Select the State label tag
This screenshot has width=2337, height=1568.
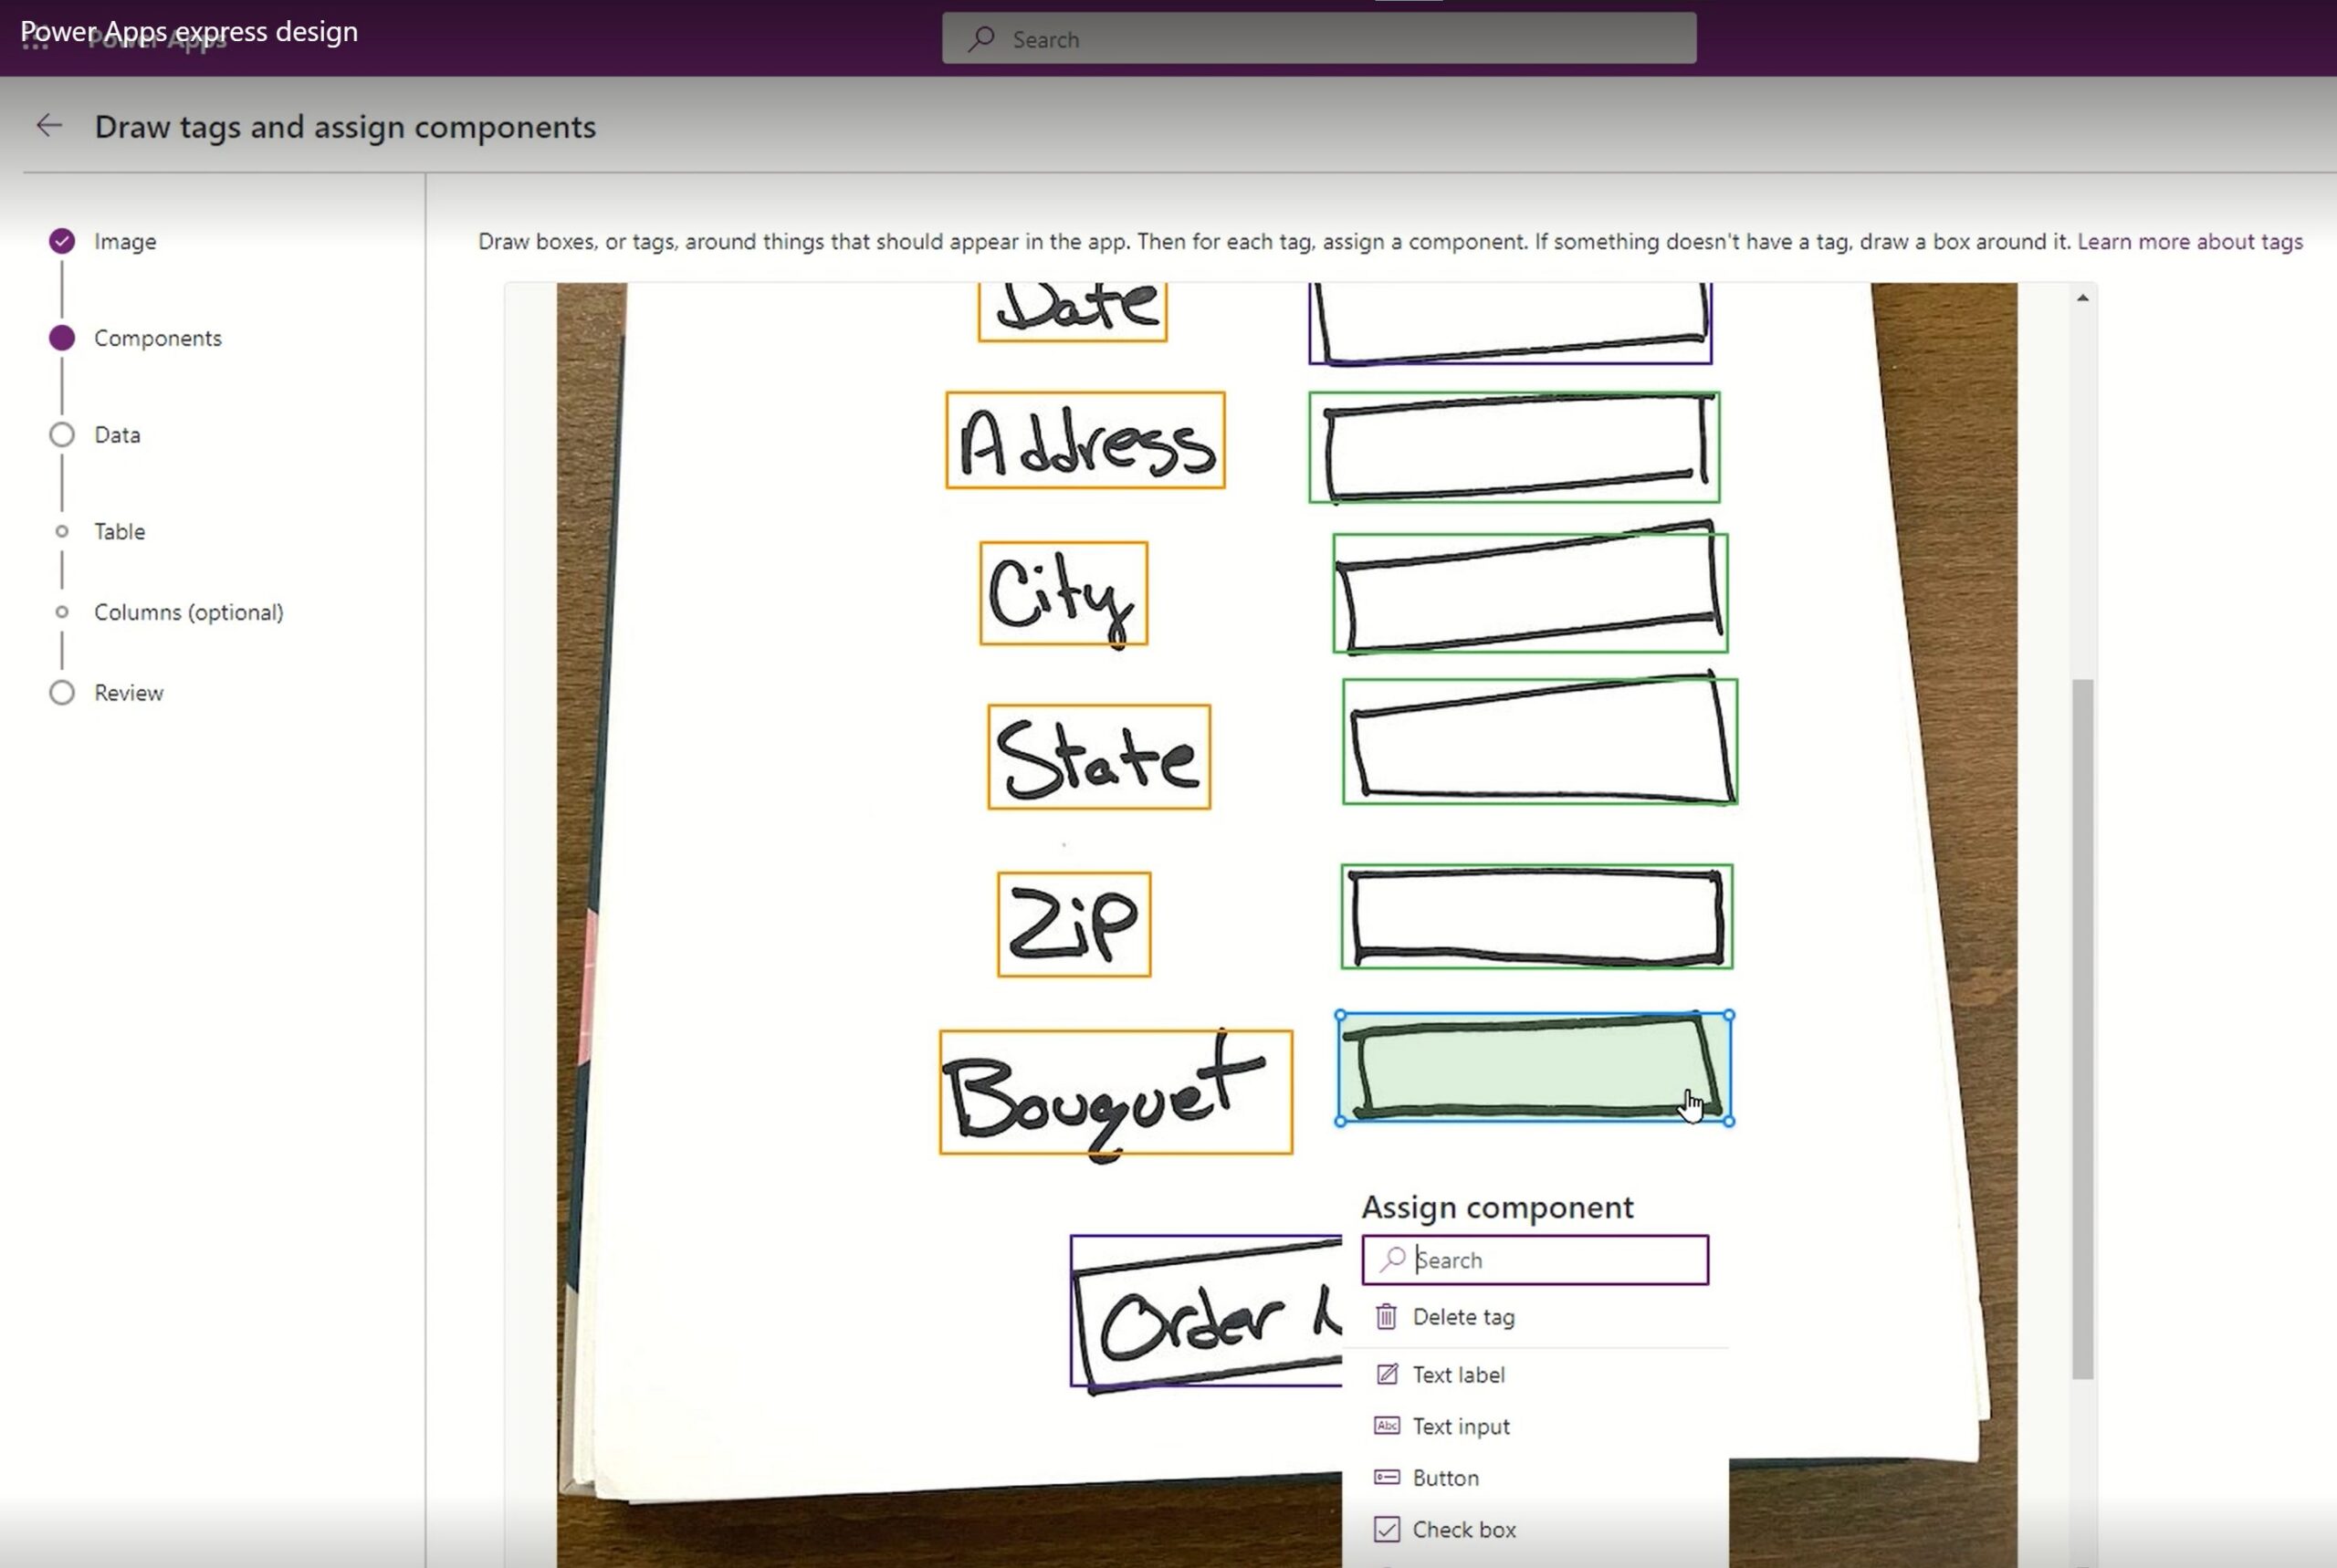coord(1099,757)
